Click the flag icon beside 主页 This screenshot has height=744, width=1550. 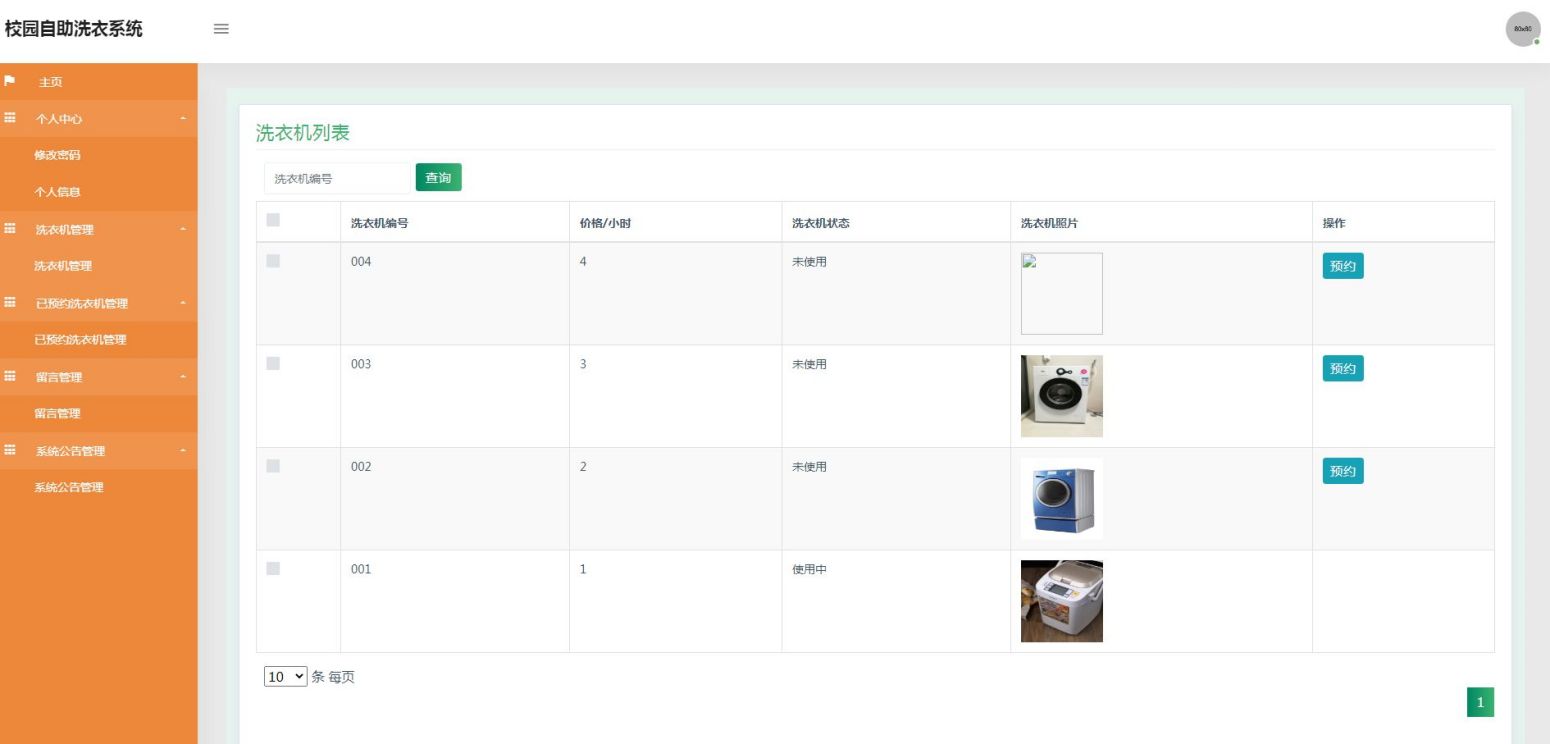10,81
